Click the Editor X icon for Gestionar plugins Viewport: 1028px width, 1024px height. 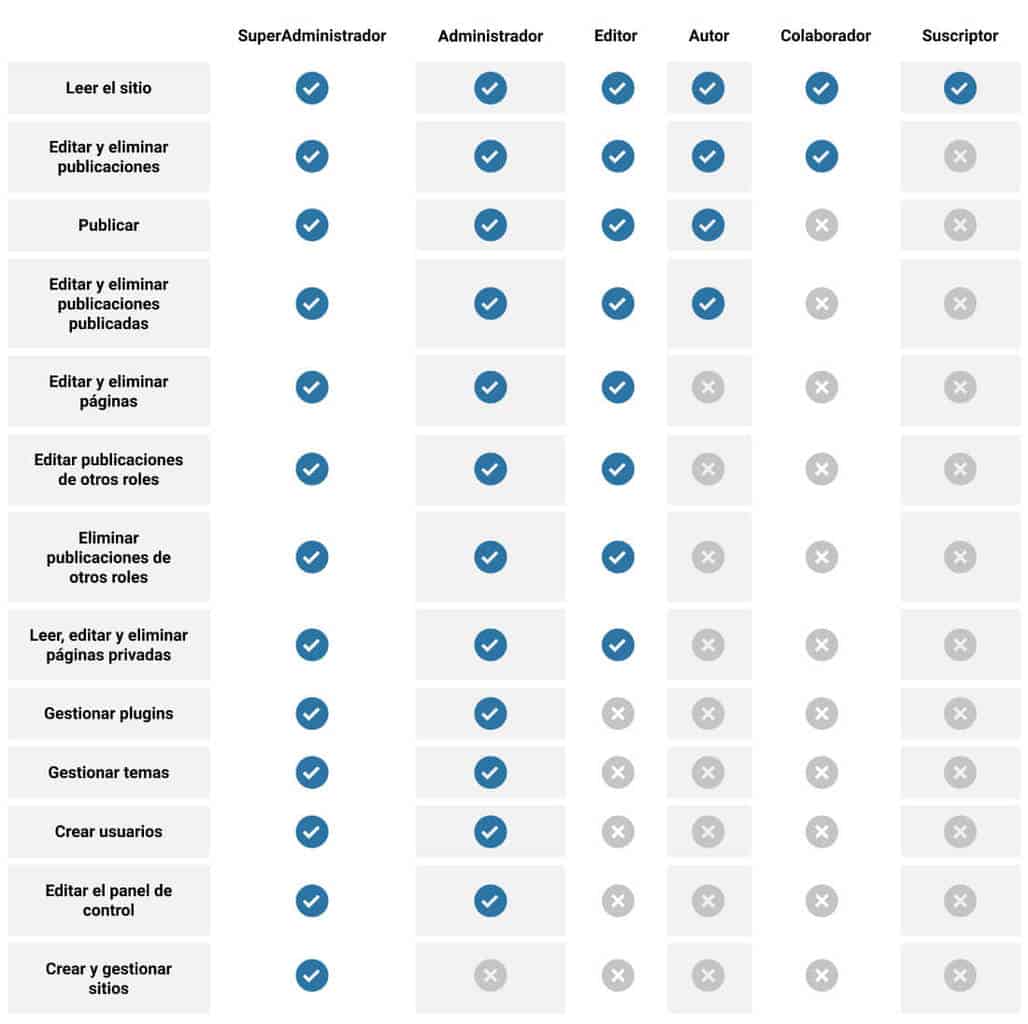618,713
